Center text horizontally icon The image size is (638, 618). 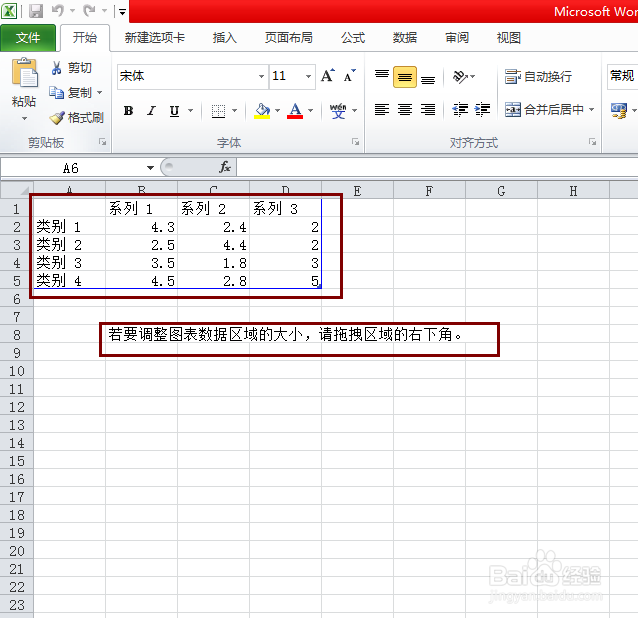(405, 109)
